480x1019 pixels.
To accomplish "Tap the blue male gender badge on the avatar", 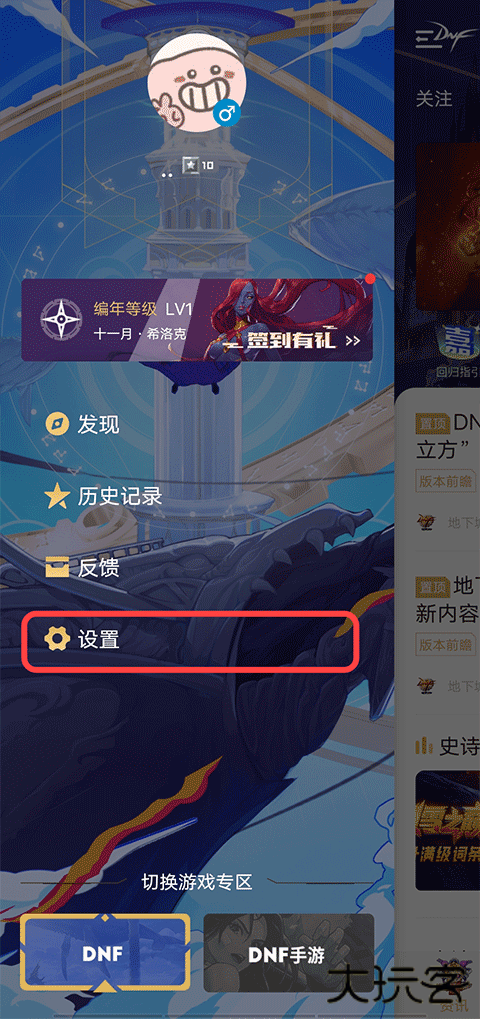I will click(x=227, y=115).
